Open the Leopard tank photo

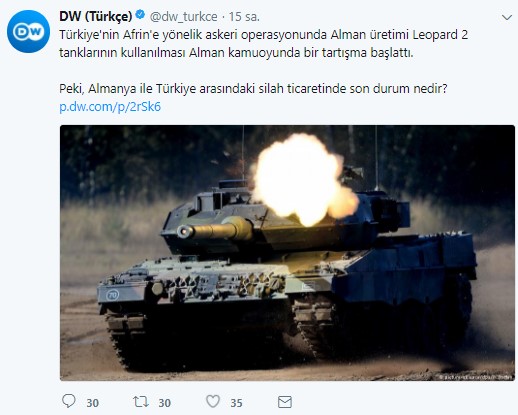(x=287, y=253)
